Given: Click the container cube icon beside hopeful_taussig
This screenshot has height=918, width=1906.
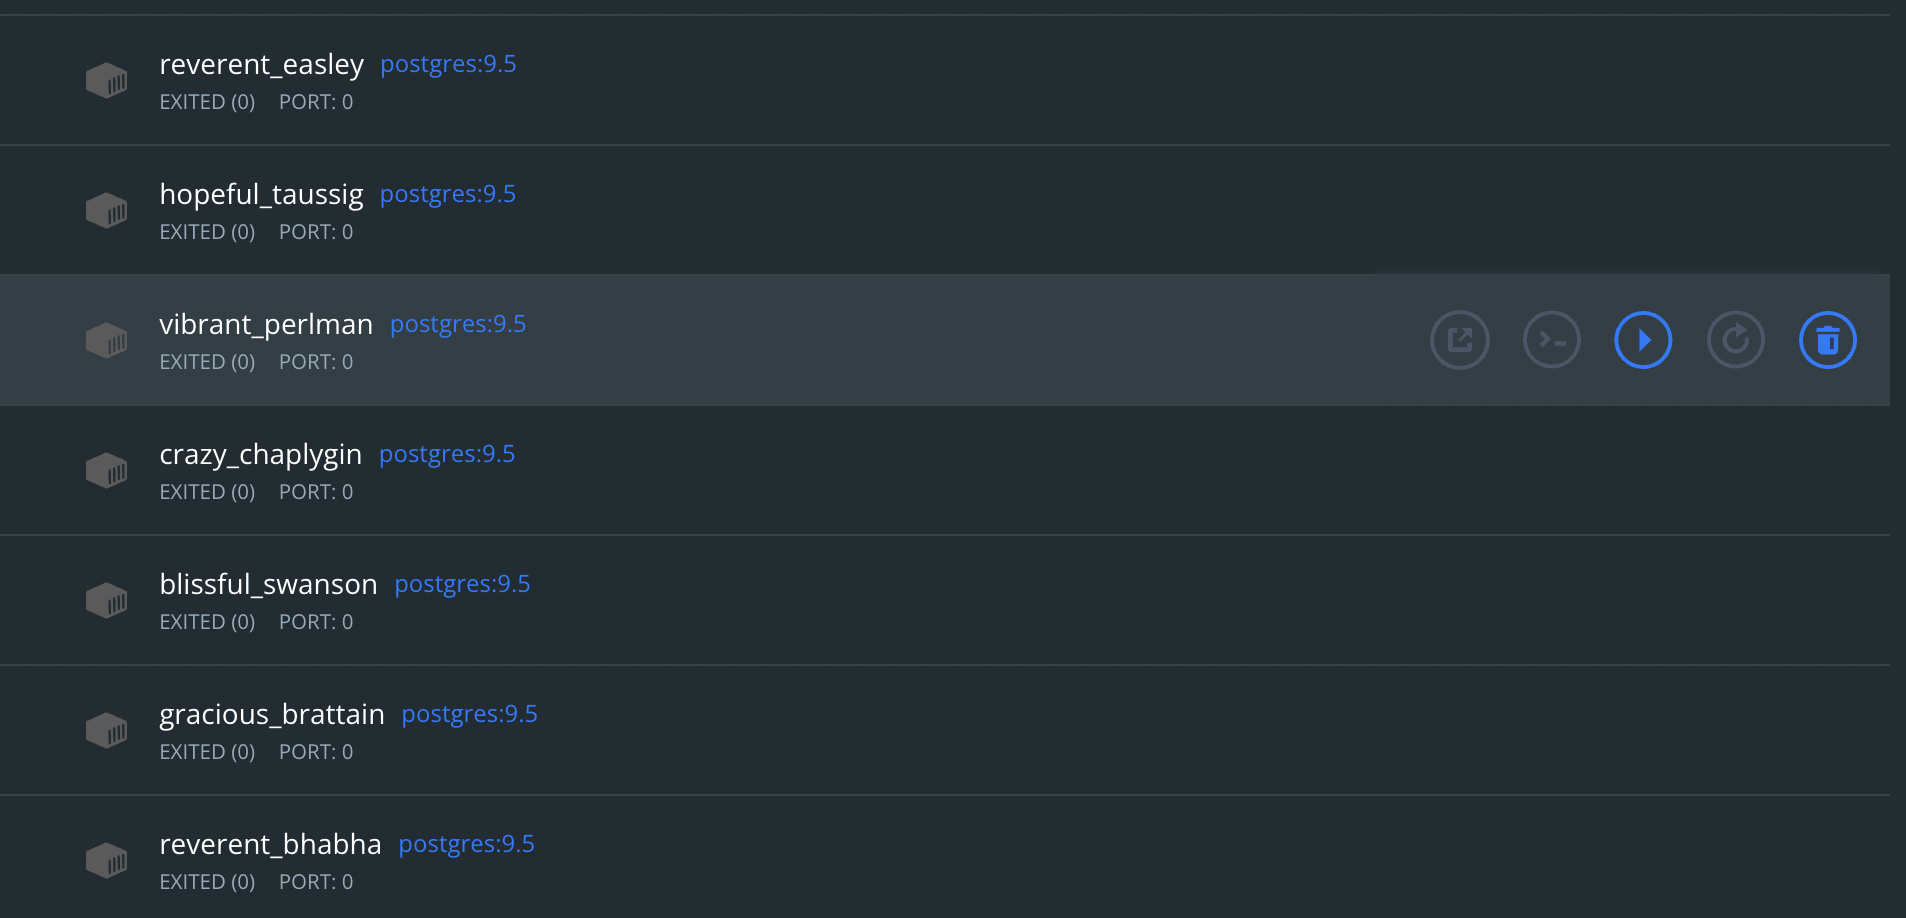Looking at the screenshot, I should pyautogui.click(x=107, y=210).
